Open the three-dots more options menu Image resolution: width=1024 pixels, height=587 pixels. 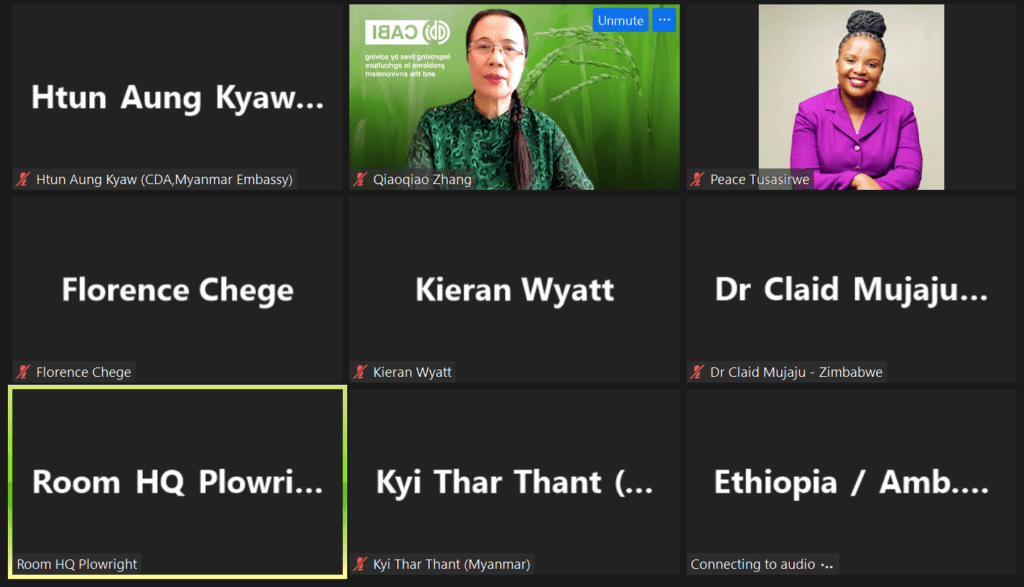tap(664, 20)
